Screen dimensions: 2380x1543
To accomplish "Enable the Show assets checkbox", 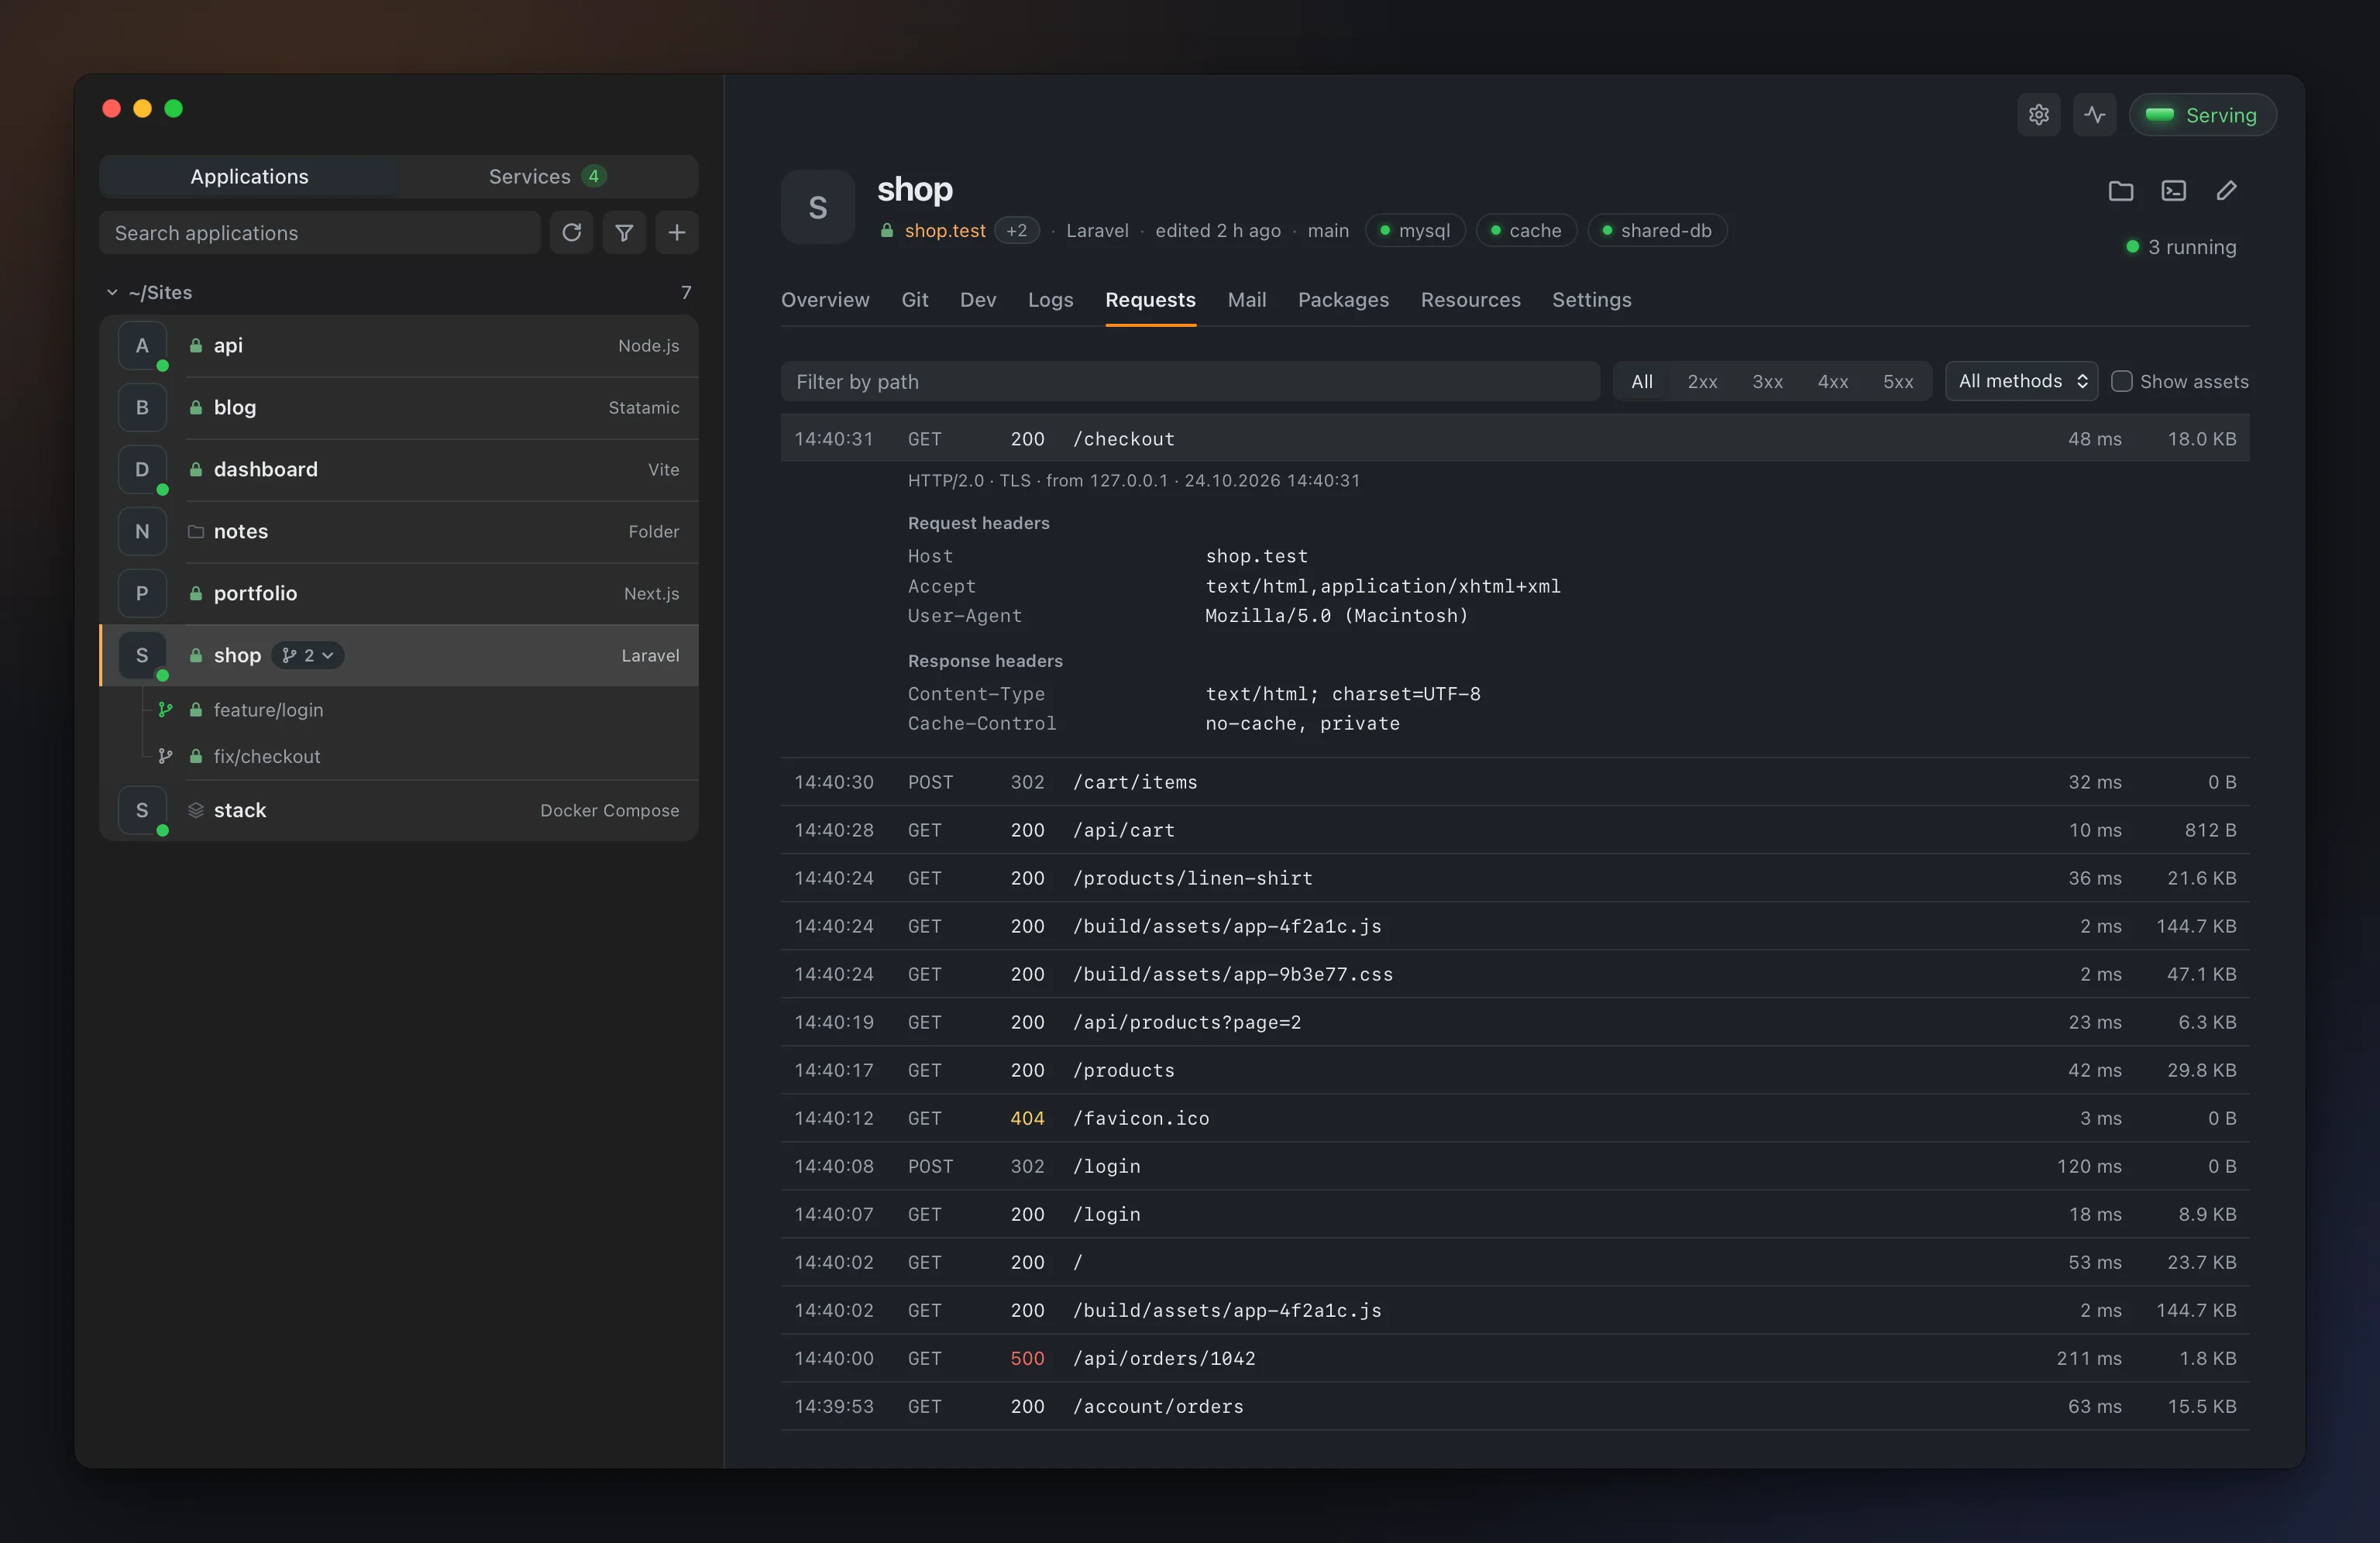I will coord(2121,382).
